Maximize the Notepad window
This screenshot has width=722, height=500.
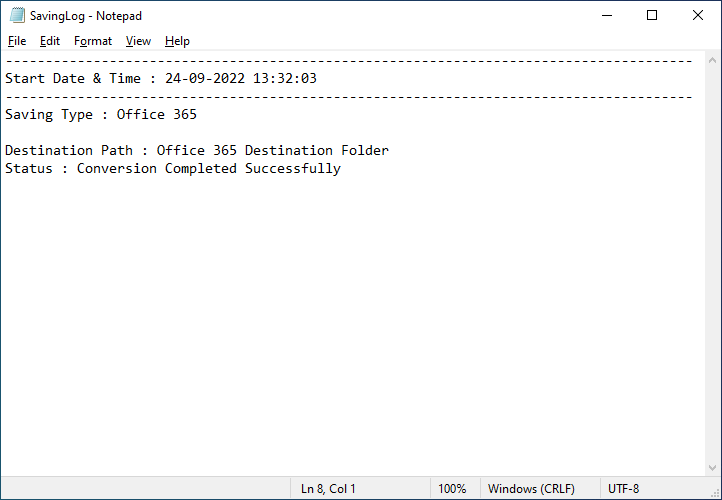[652, 15]
